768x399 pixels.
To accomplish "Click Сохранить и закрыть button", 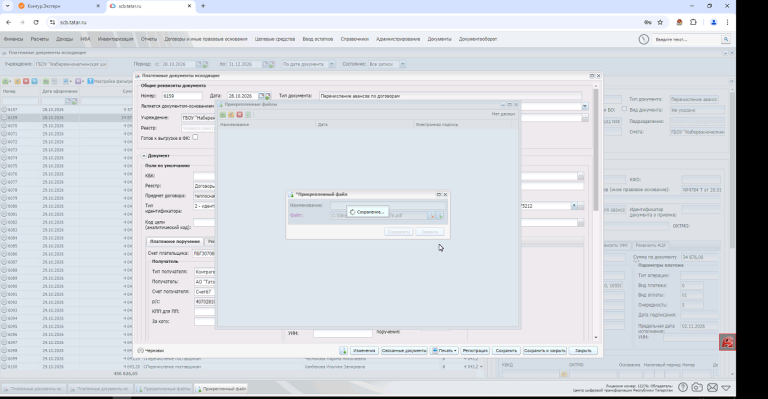I will [545, 351].
